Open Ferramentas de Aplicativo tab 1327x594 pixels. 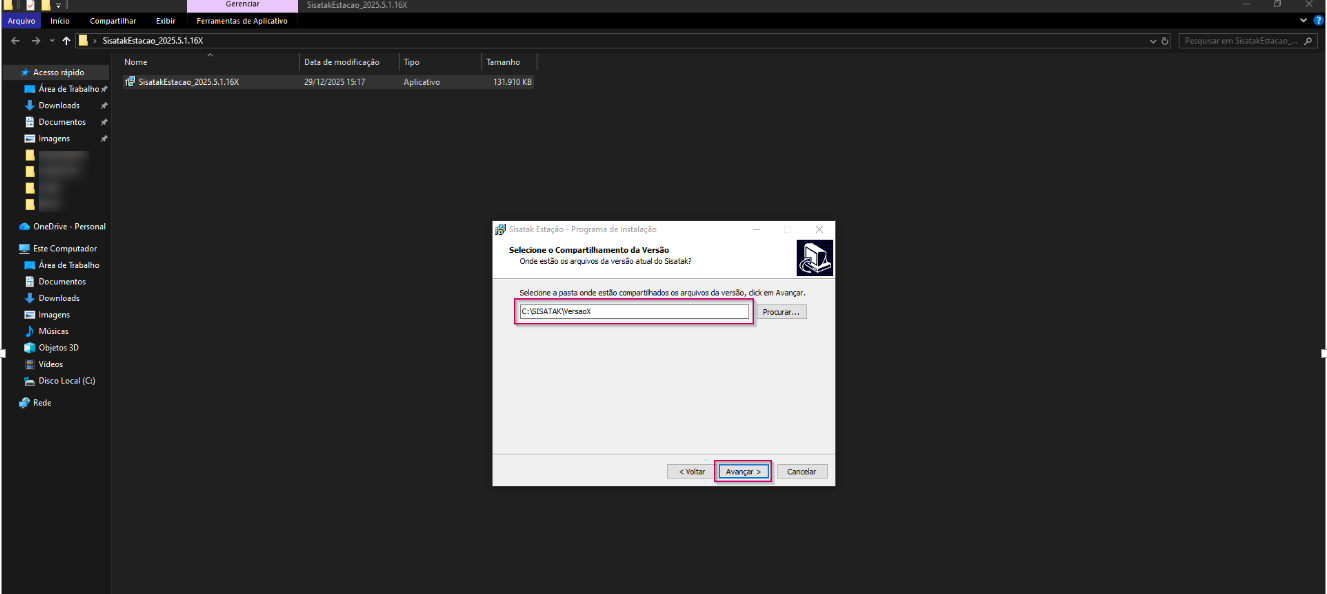[x=242, y=20]
